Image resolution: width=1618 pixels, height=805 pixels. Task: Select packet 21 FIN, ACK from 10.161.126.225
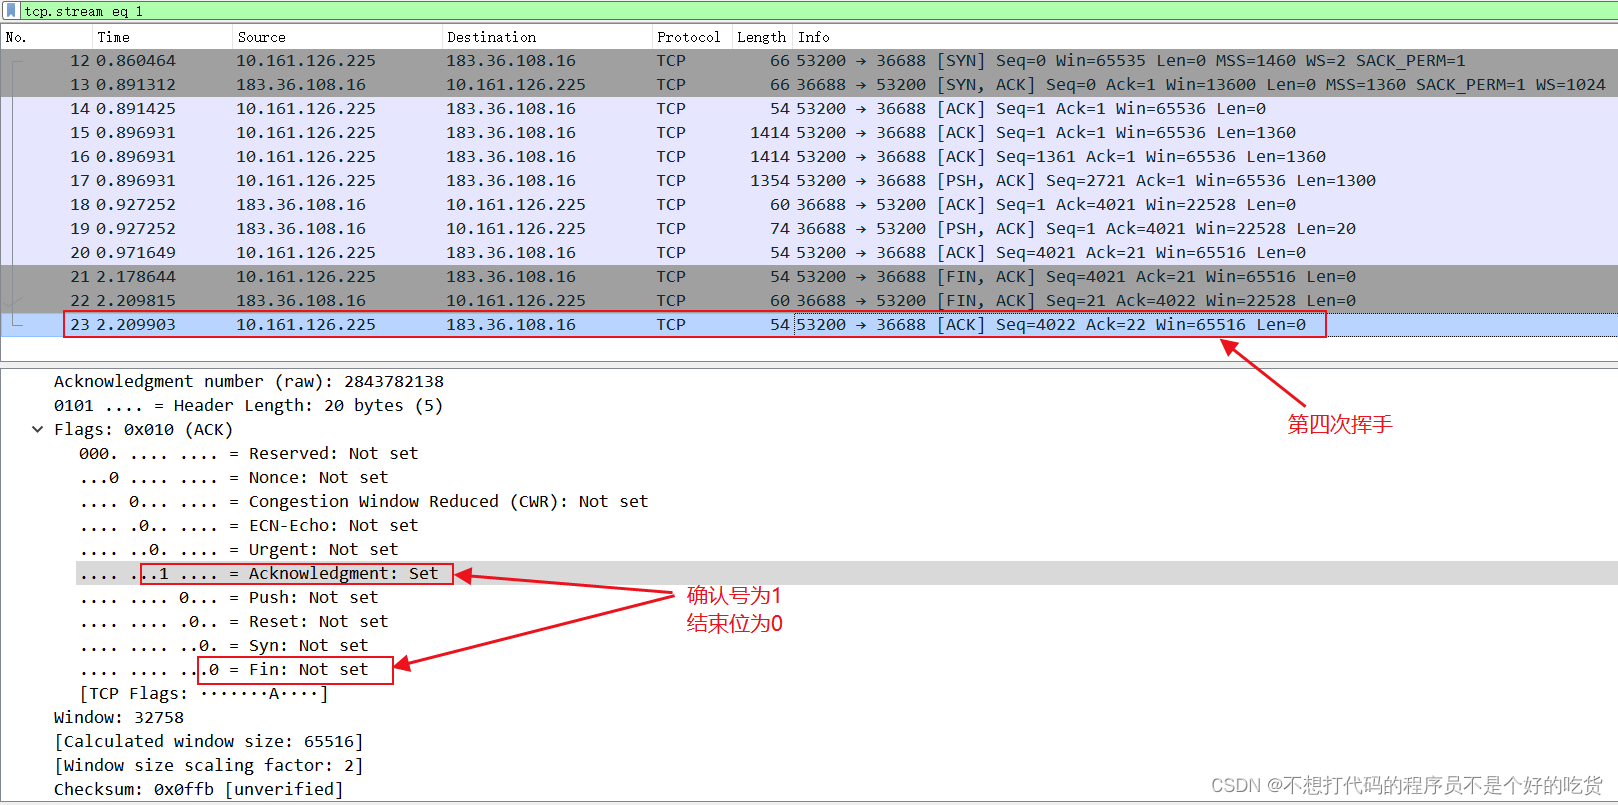click(809, 277)
